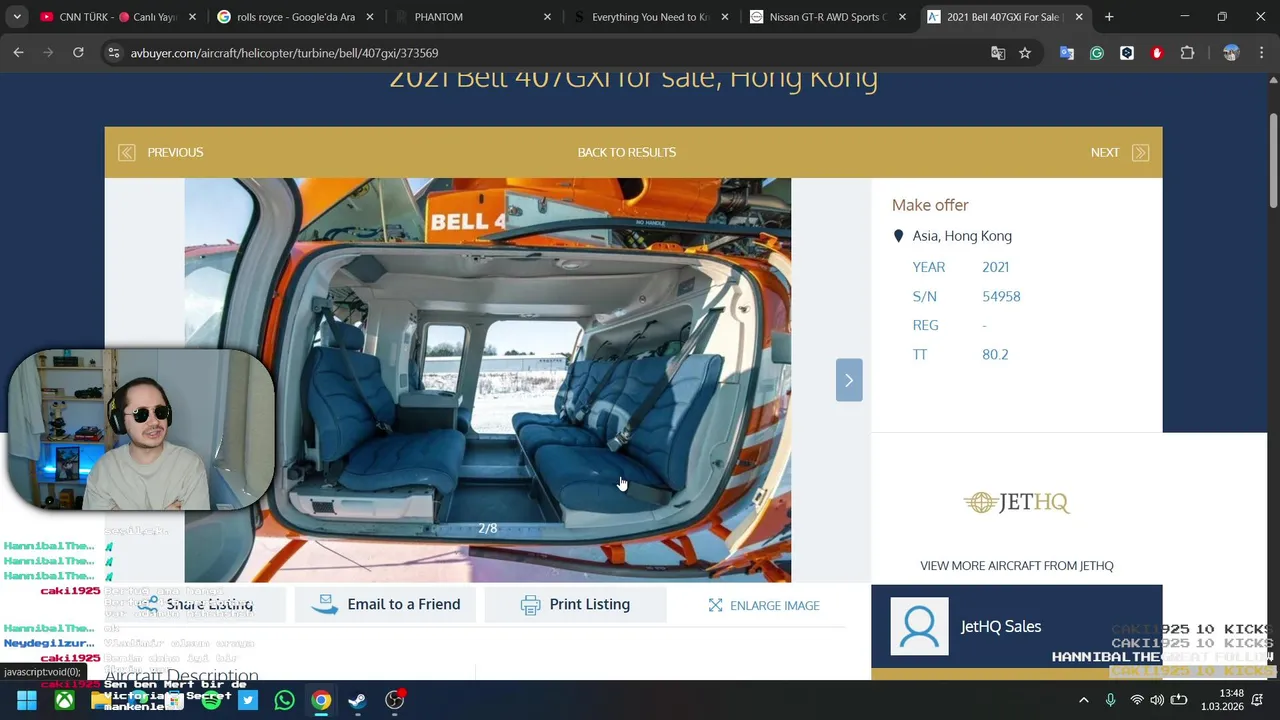Click the NEXT listing arrow icon

coord(1140,152)
